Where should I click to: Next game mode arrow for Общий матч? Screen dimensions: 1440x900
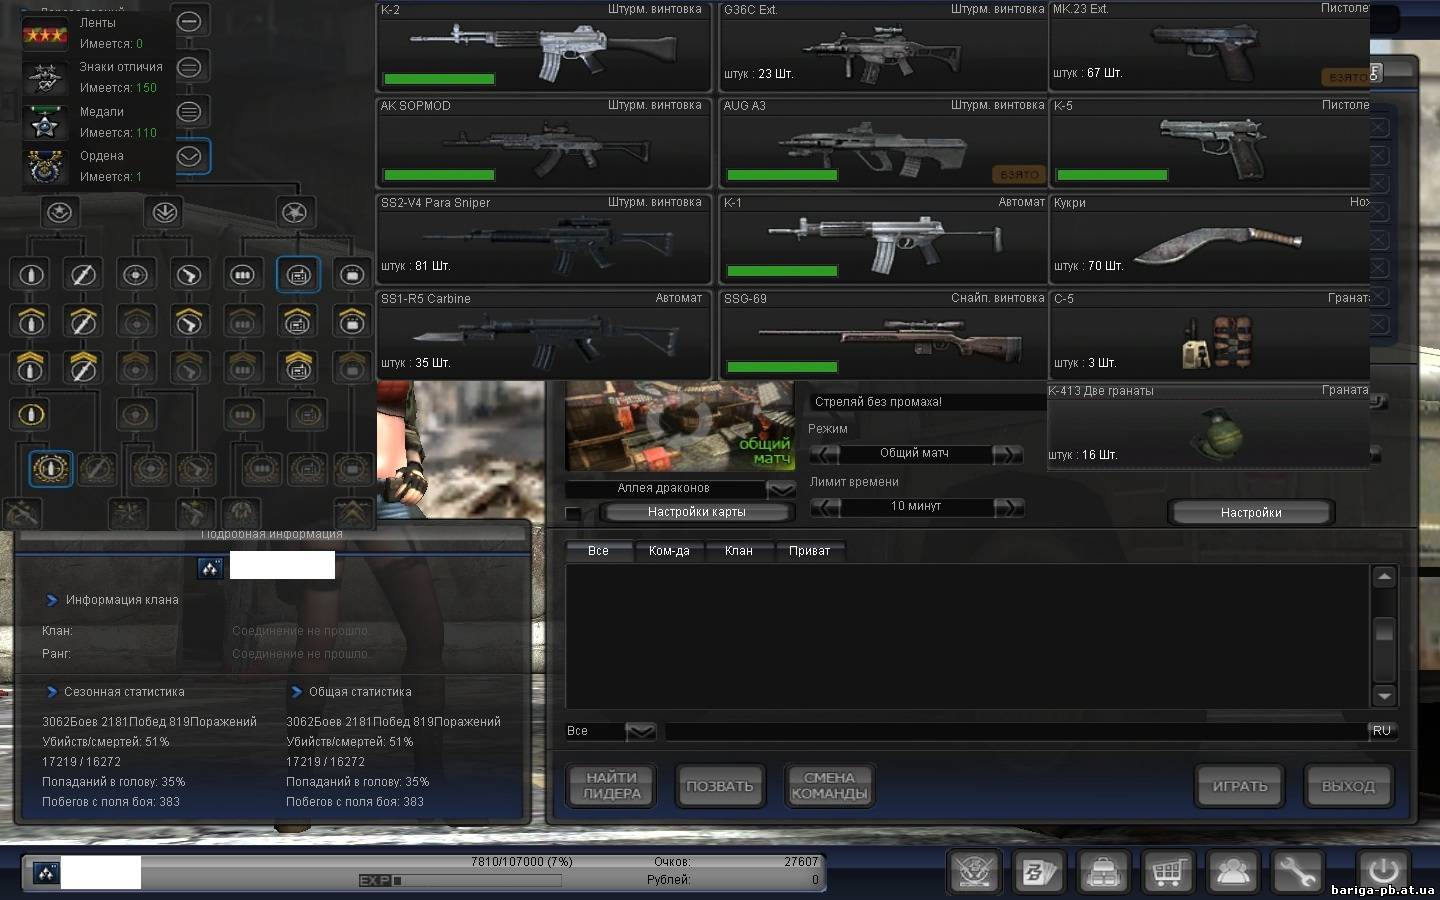1008,454
